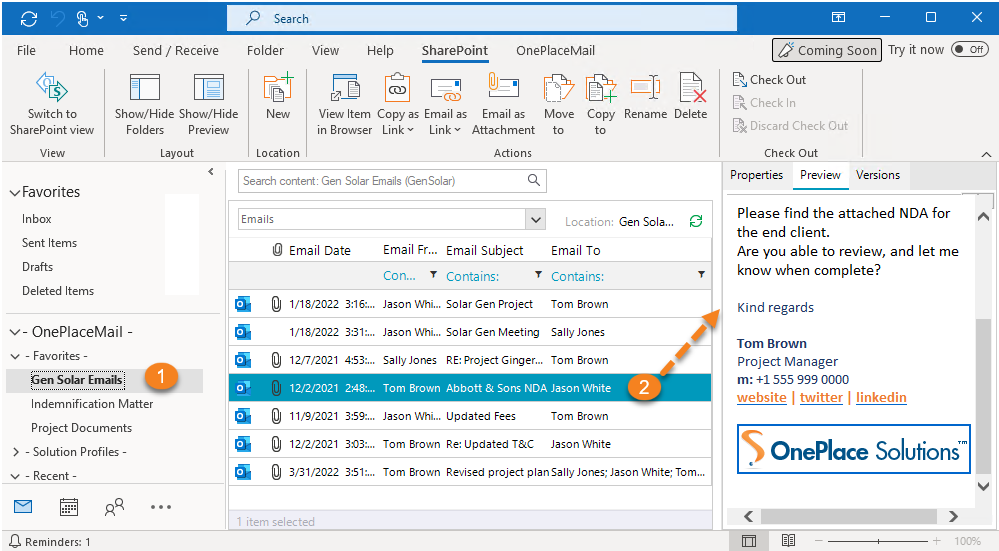Click the Folder ribbon tab
Viewport: 999px width, 551px height.
coord(265,50)
